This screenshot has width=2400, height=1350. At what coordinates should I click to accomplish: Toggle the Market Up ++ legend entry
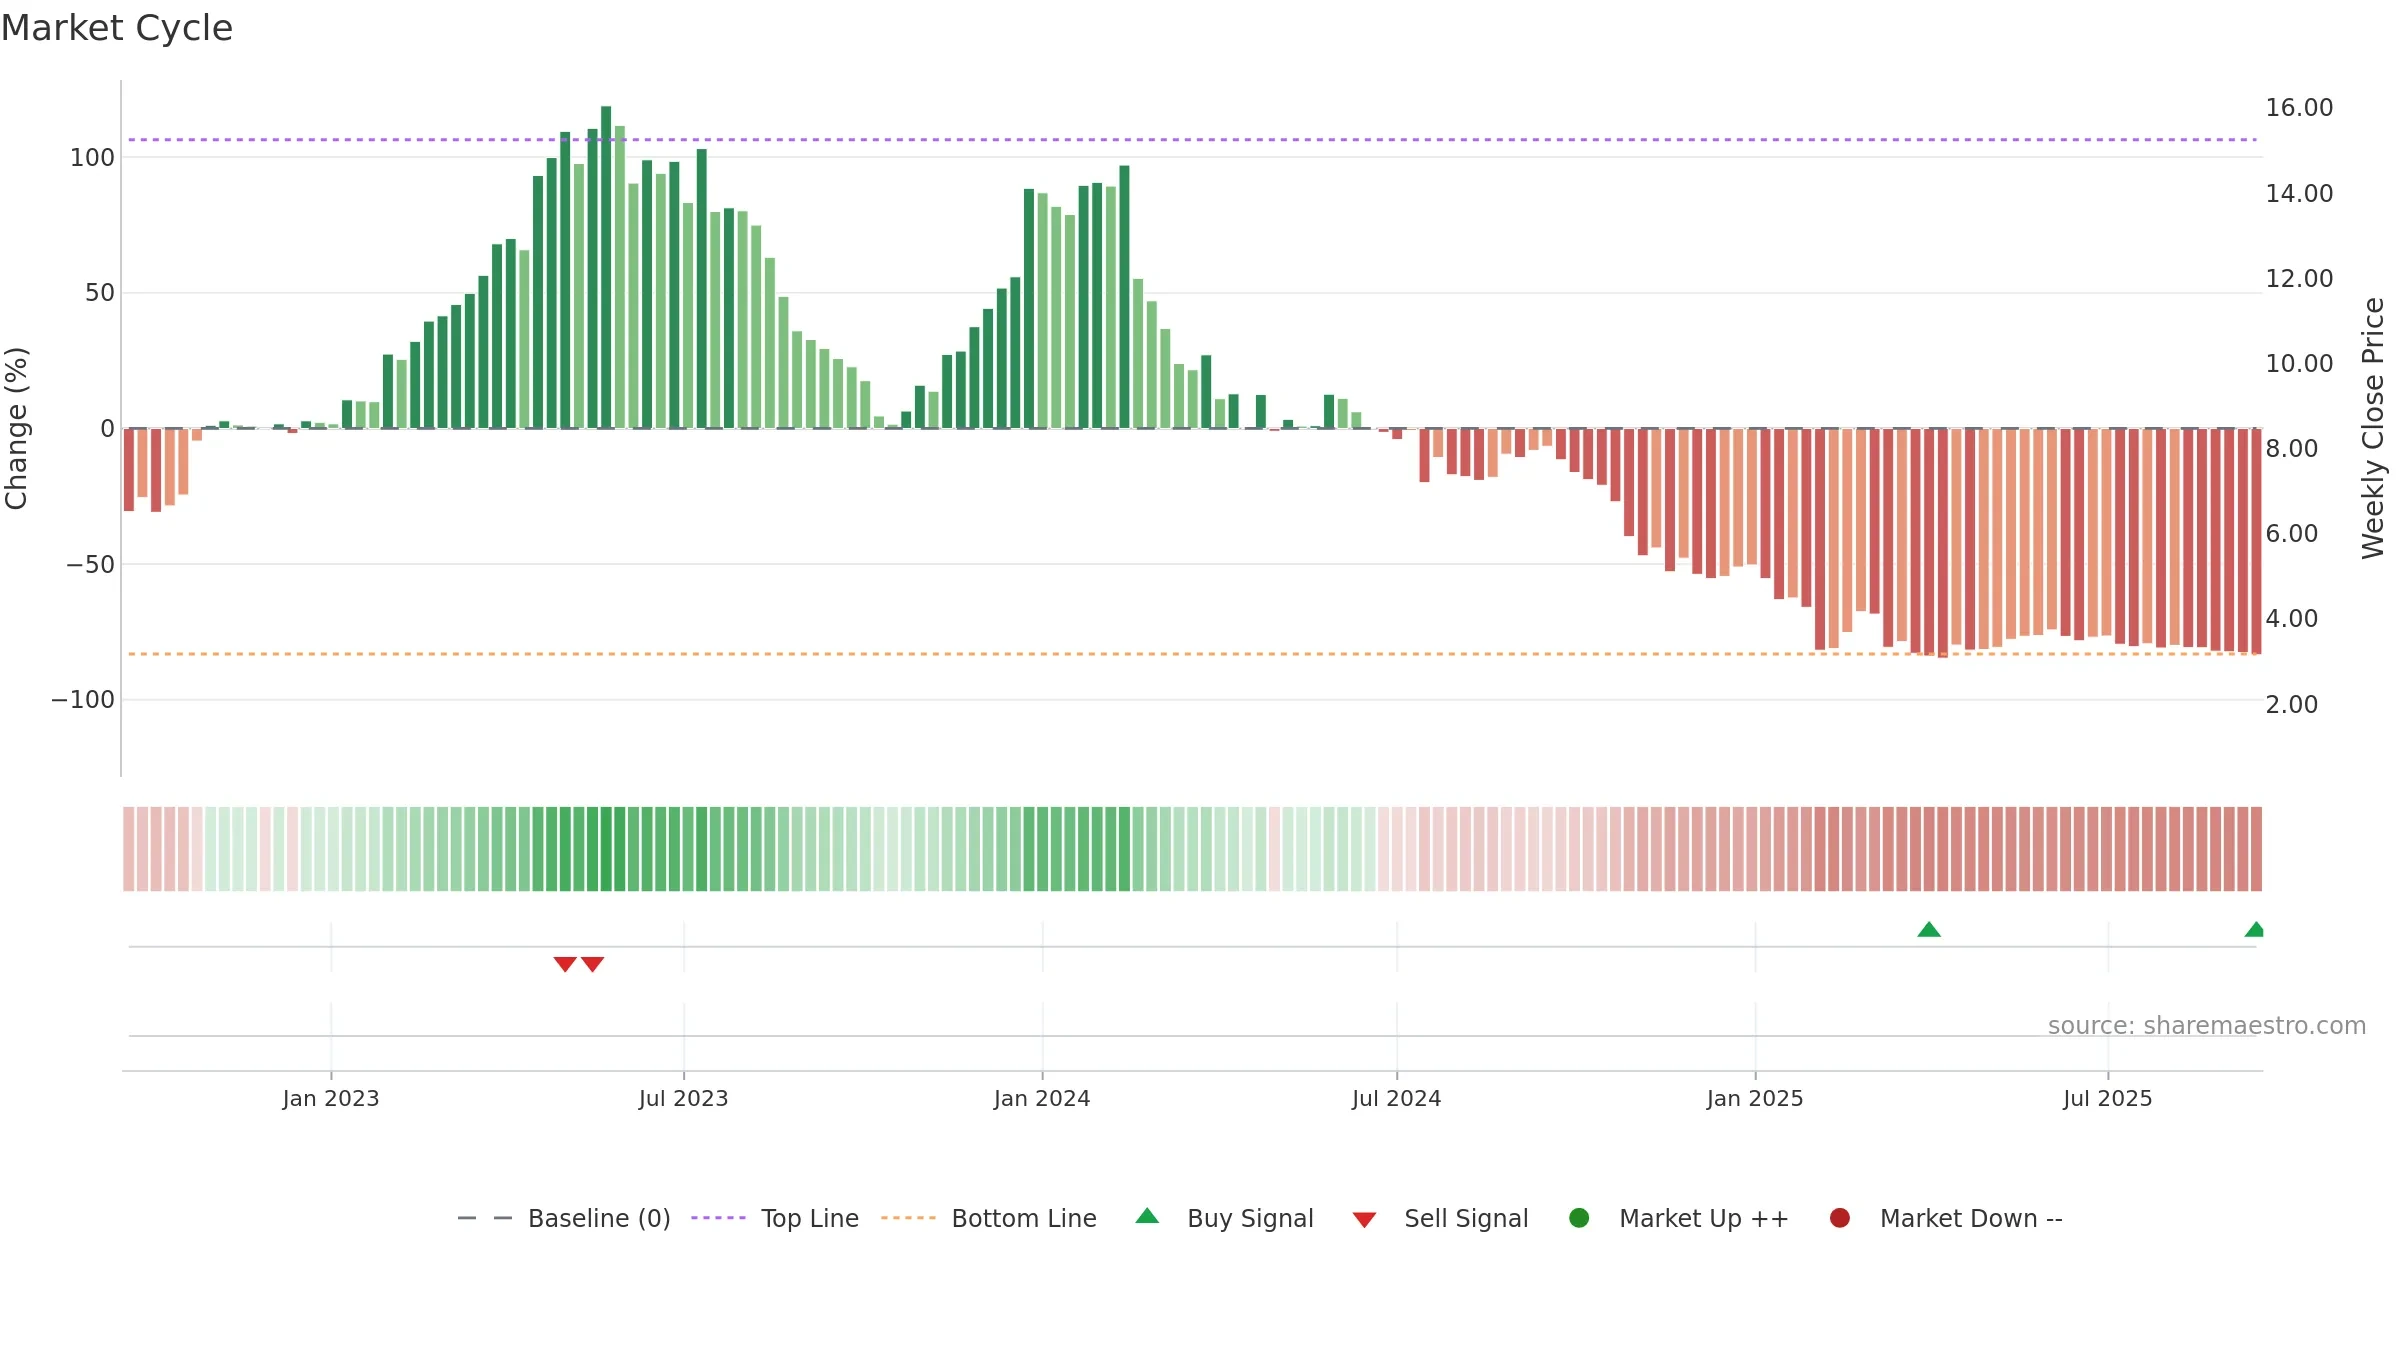point(1679,1218)
